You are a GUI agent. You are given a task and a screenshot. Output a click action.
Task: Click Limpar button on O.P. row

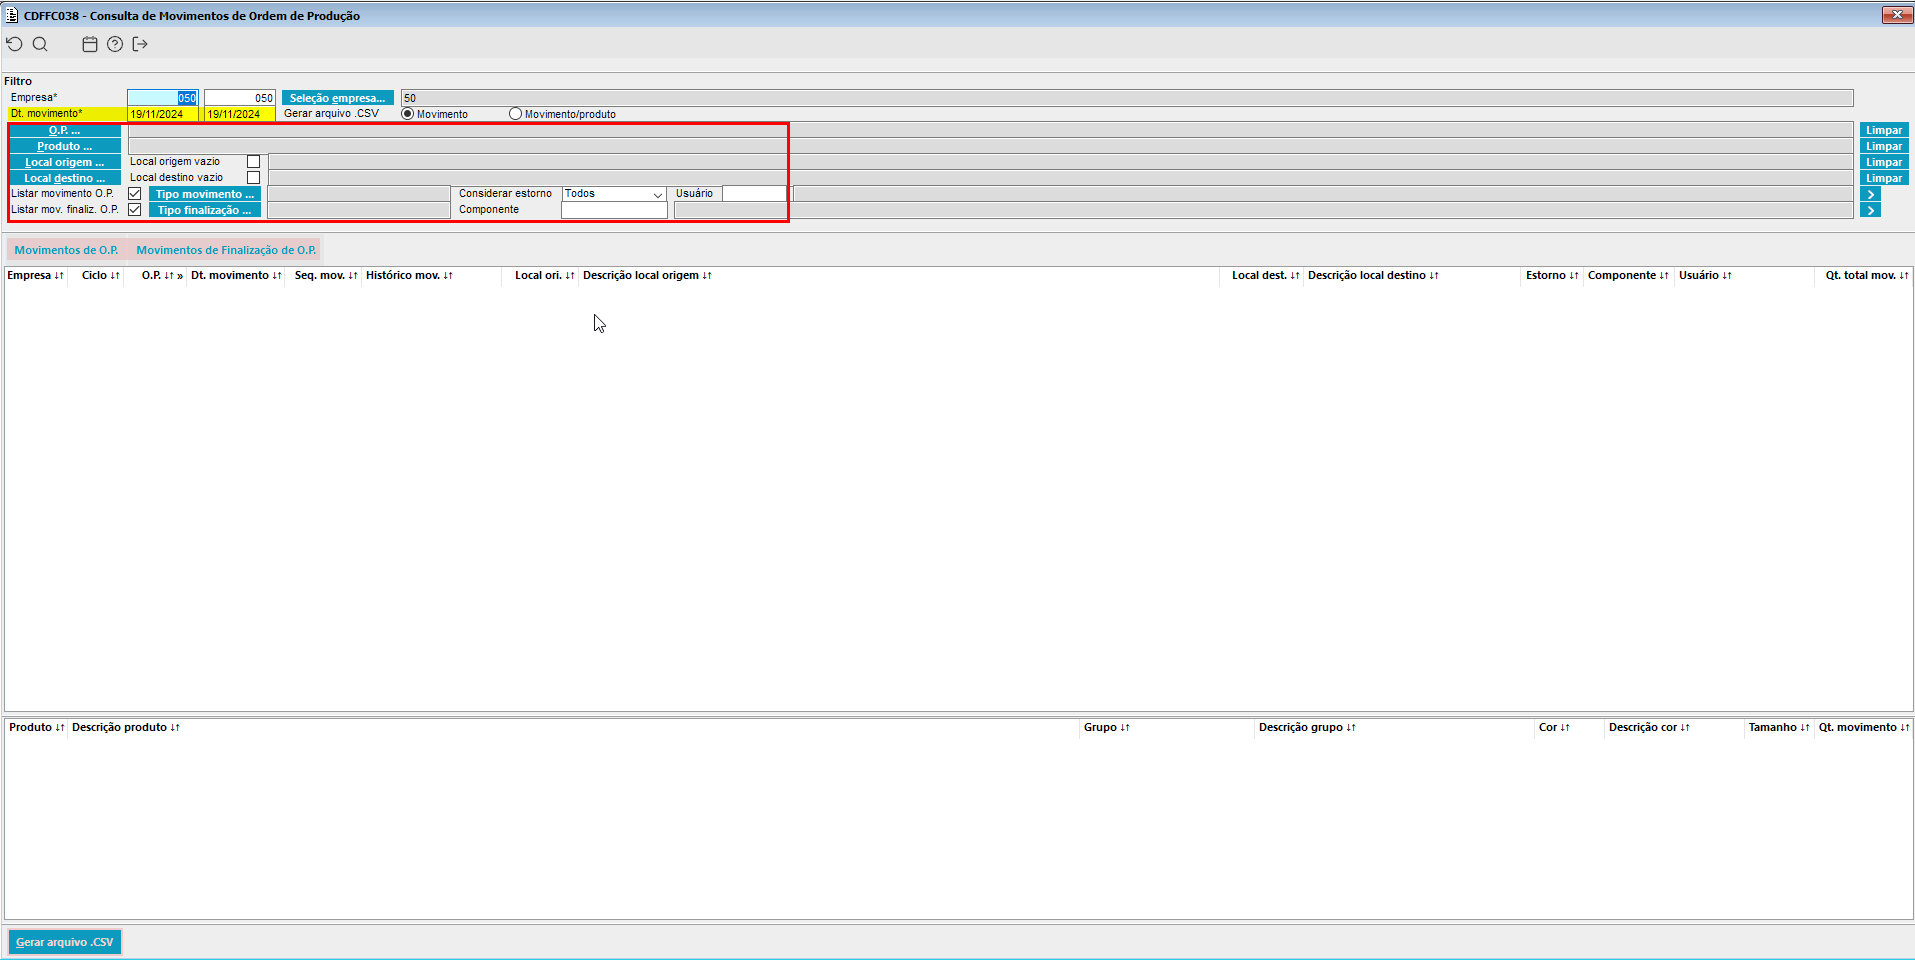point(1884,130)
